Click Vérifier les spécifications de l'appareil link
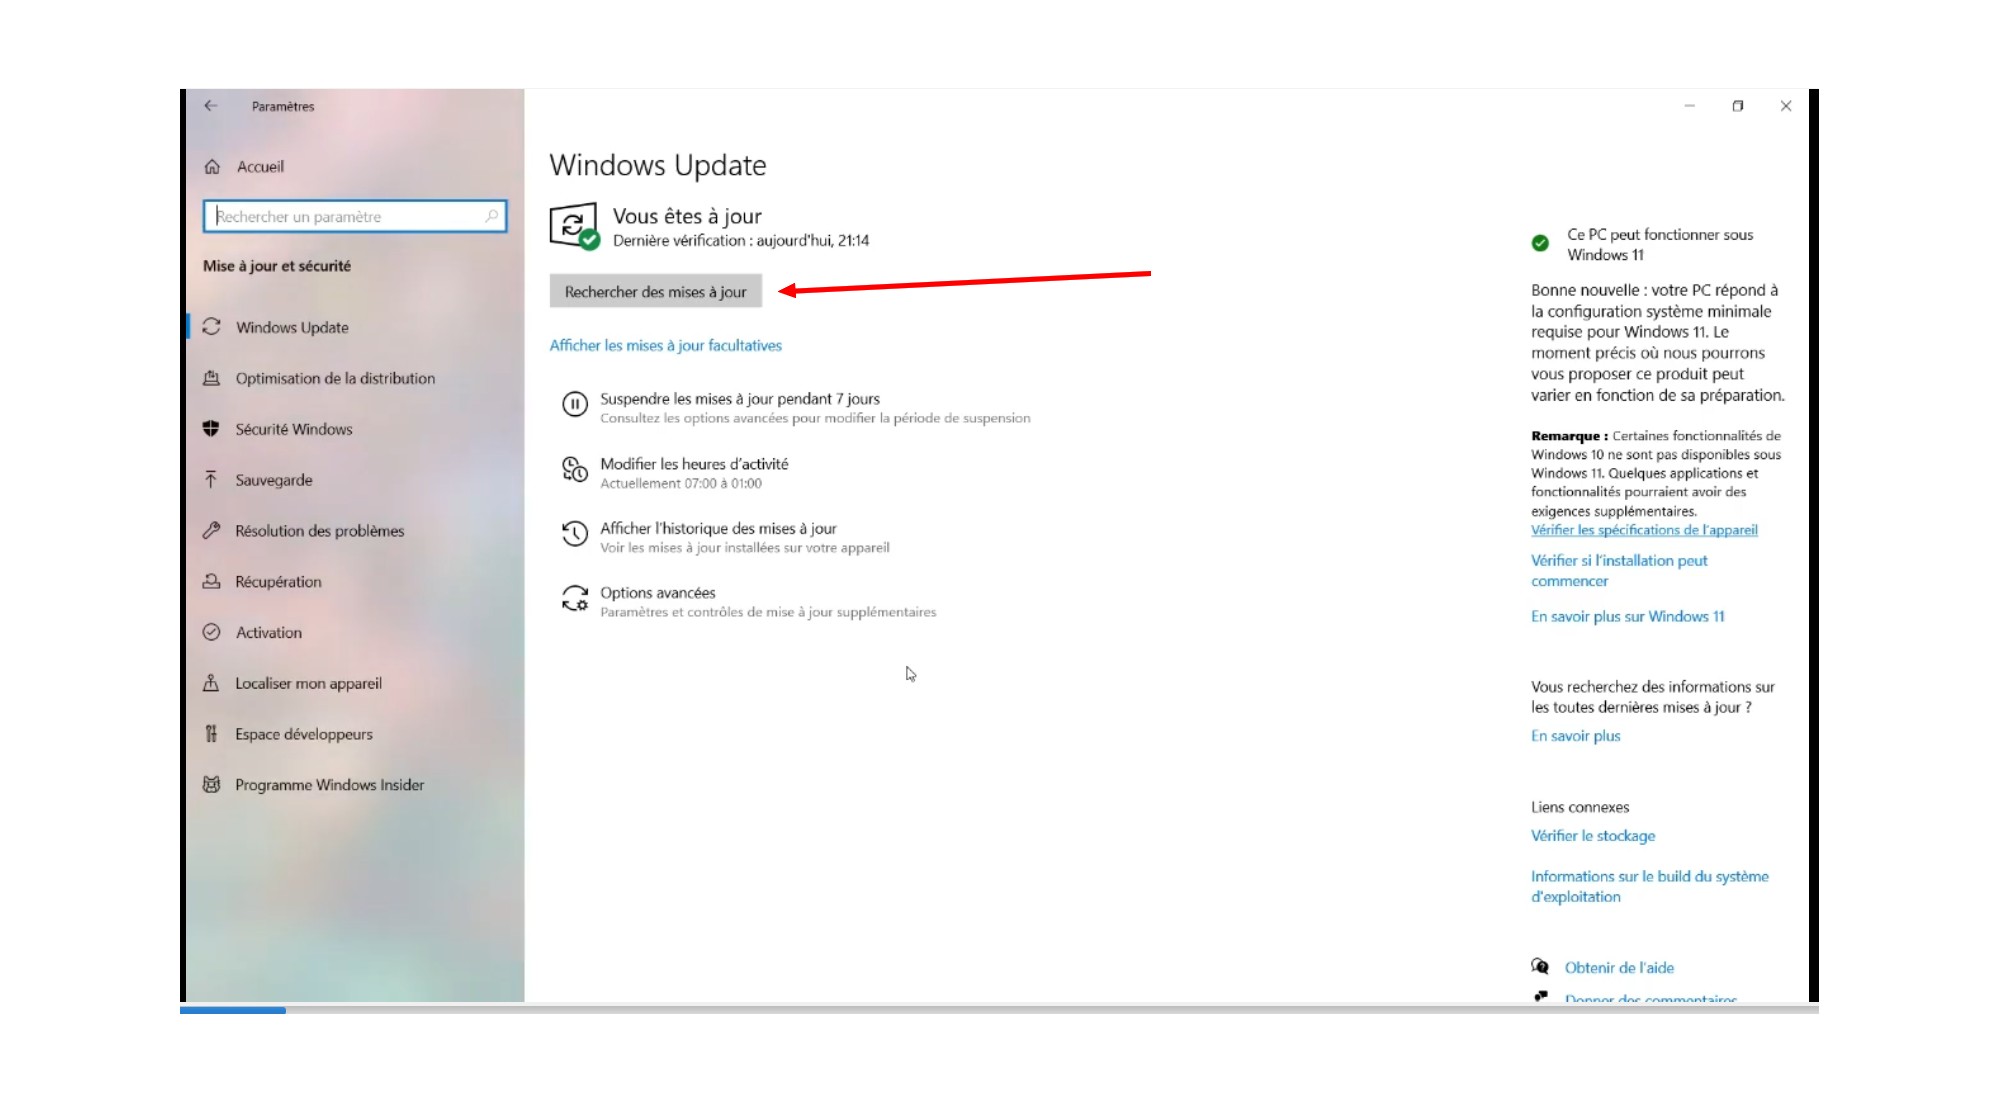2000x1100 pixels. [1643, 530]
